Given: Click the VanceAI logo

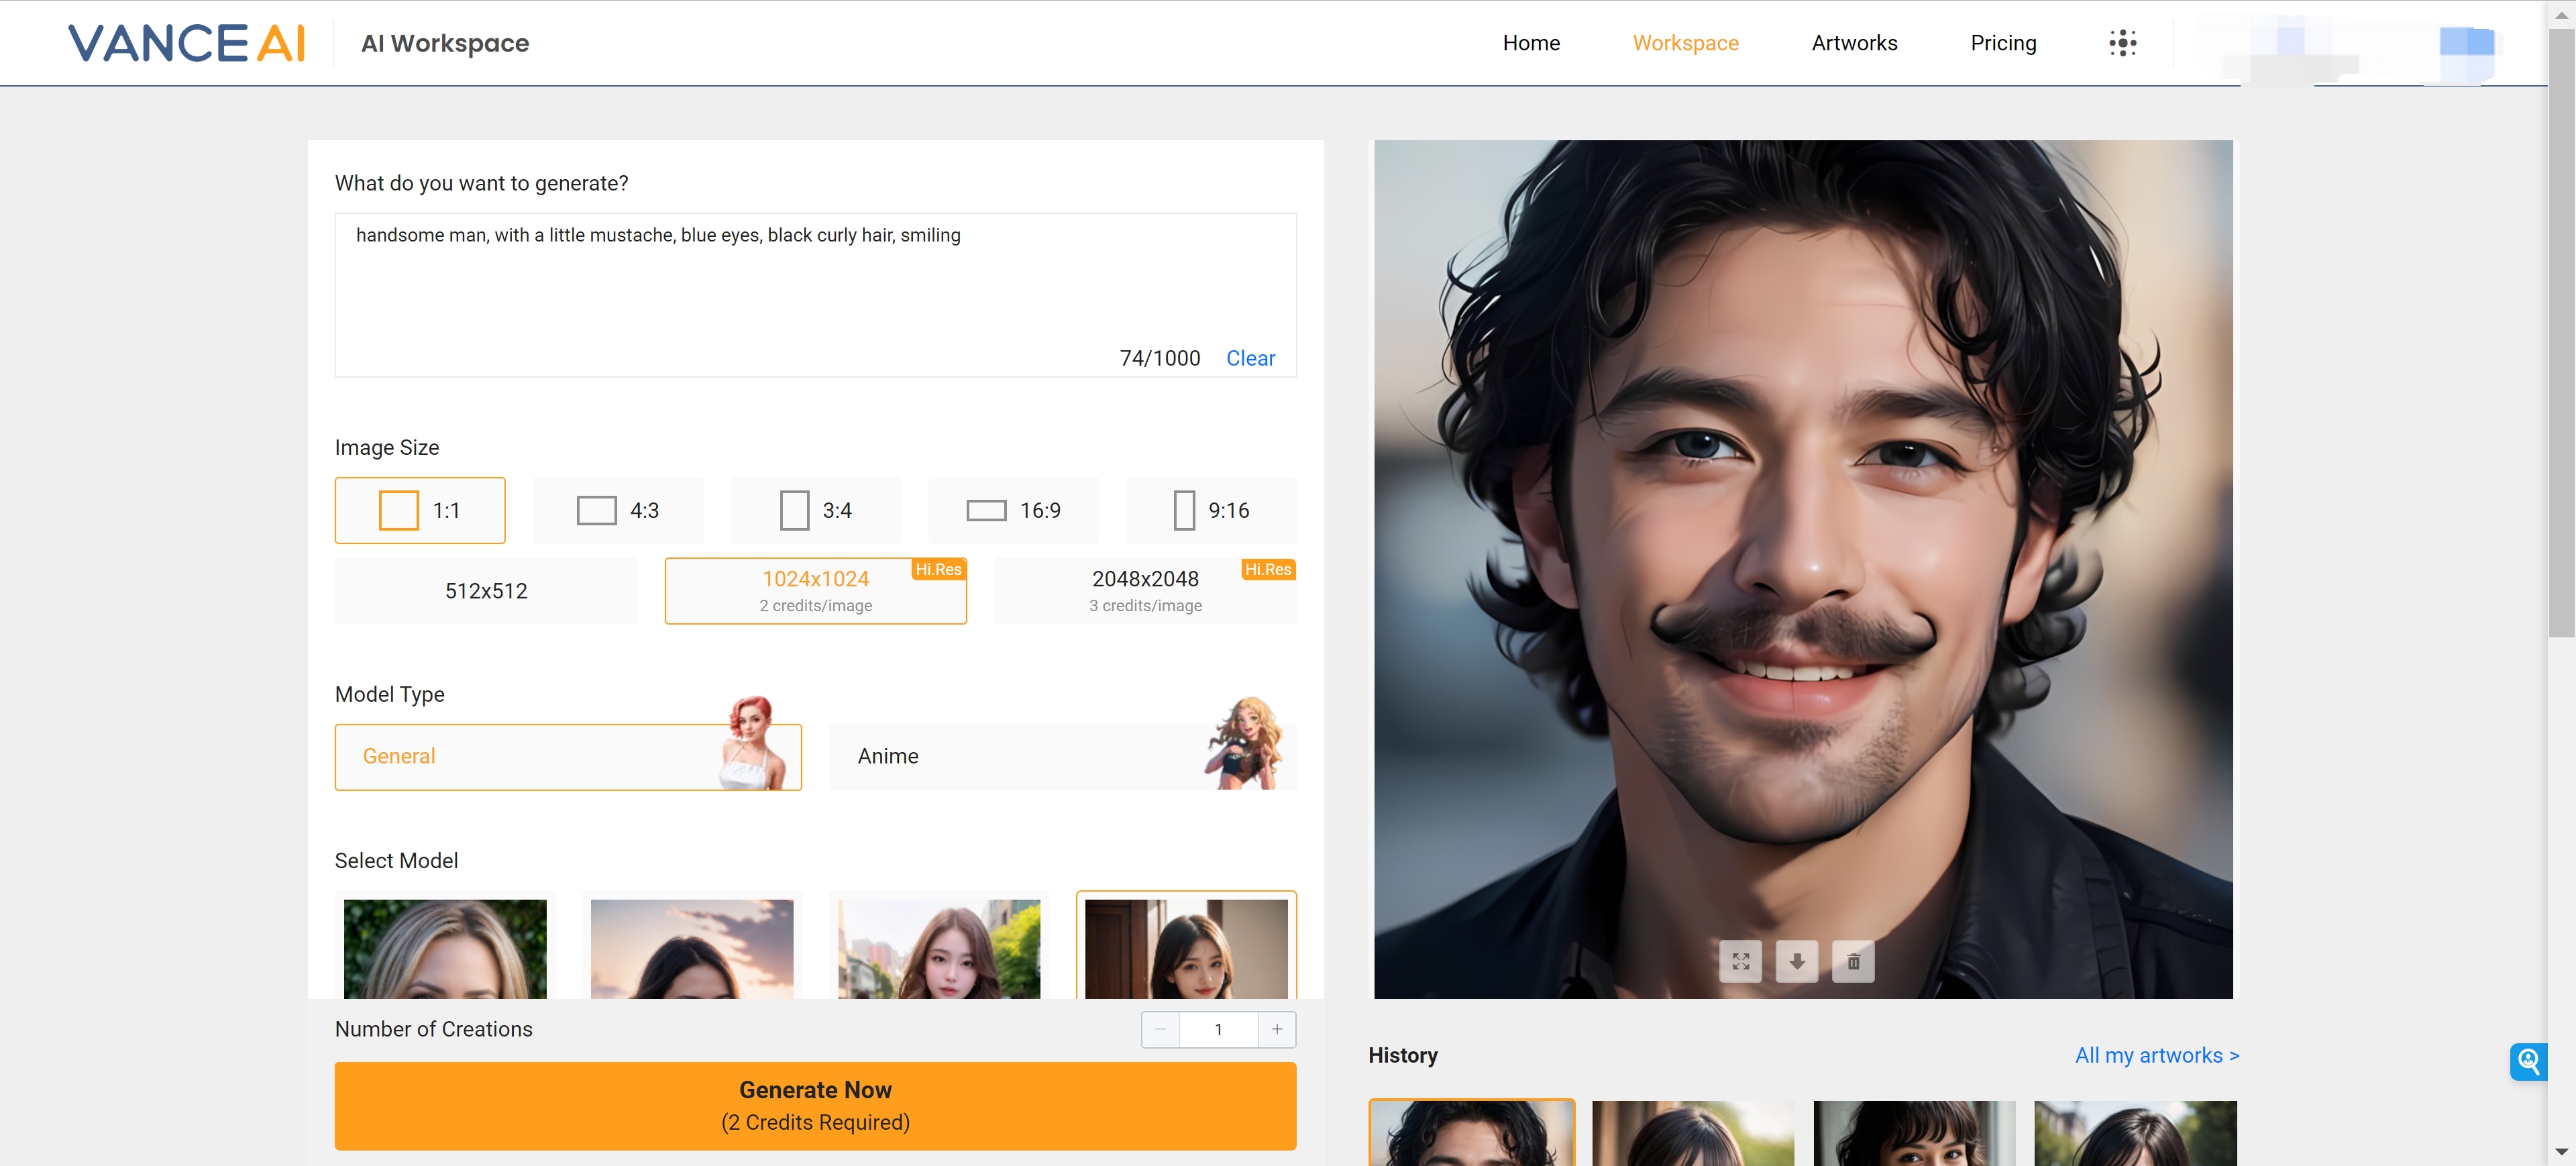Looking at the screenshot, I should 186,42.
